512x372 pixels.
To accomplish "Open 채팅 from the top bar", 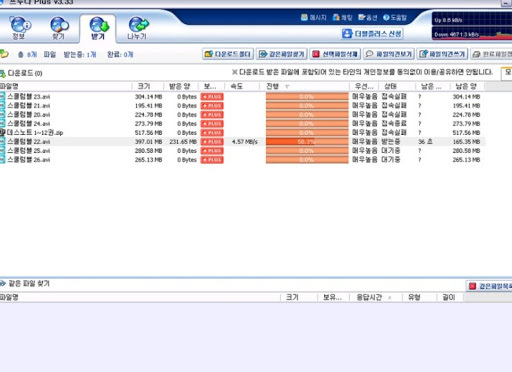I will pyautogui.click(x=342, y=17).
